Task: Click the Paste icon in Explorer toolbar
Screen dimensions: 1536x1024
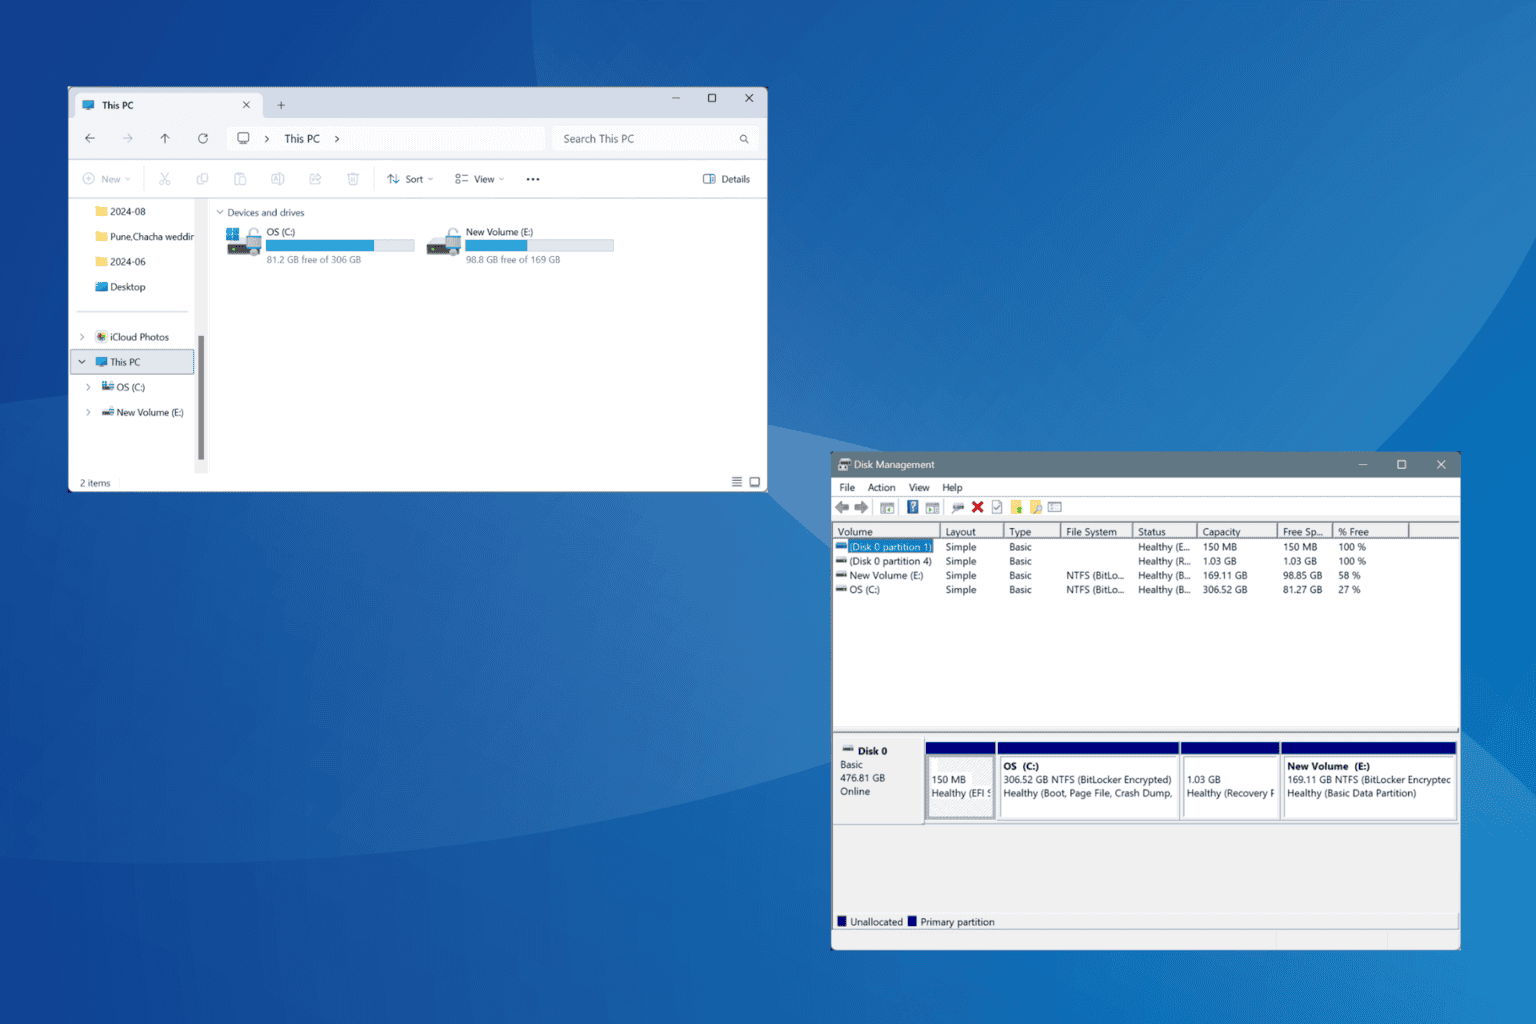Action: 240,179
